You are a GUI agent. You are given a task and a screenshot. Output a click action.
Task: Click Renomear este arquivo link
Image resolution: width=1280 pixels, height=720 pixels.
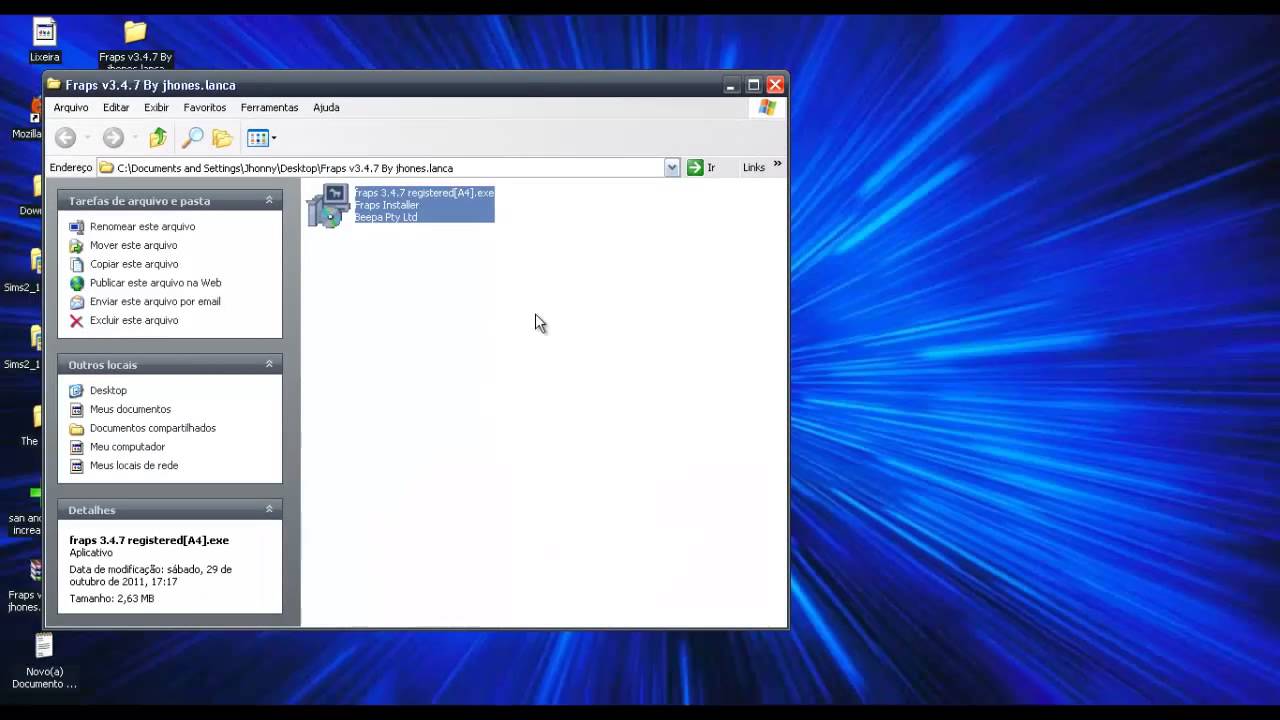(142, 227)
